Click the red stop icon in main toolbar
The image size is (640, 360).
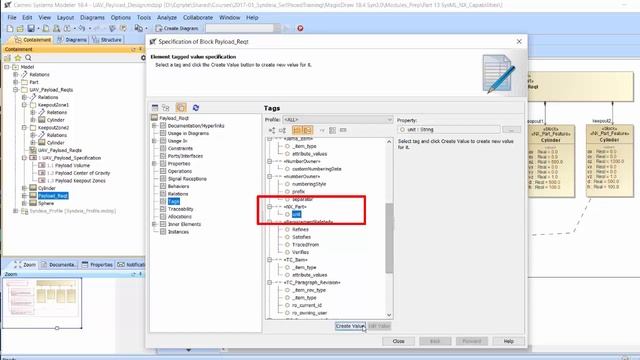pyautogui.click(x=300, y=28)
